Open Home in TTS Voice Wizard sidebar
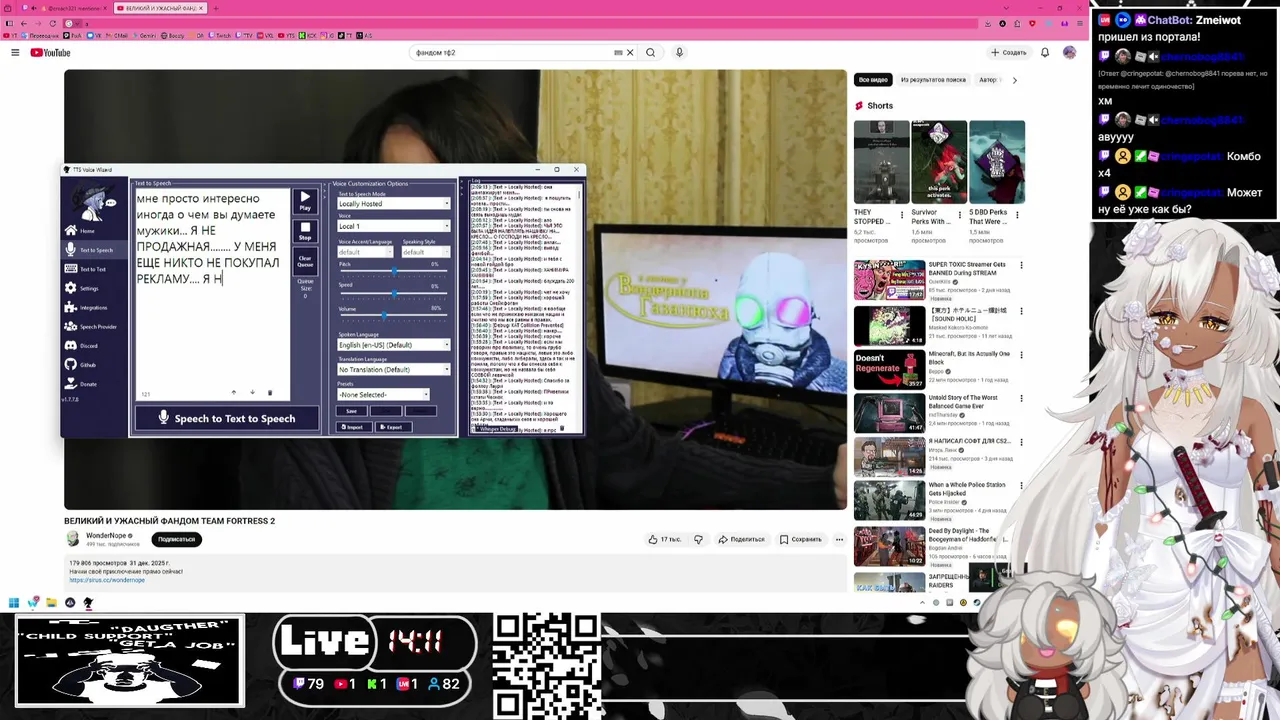The width and height of the screenshot is (1280, 720). click(x=94, y=231)
